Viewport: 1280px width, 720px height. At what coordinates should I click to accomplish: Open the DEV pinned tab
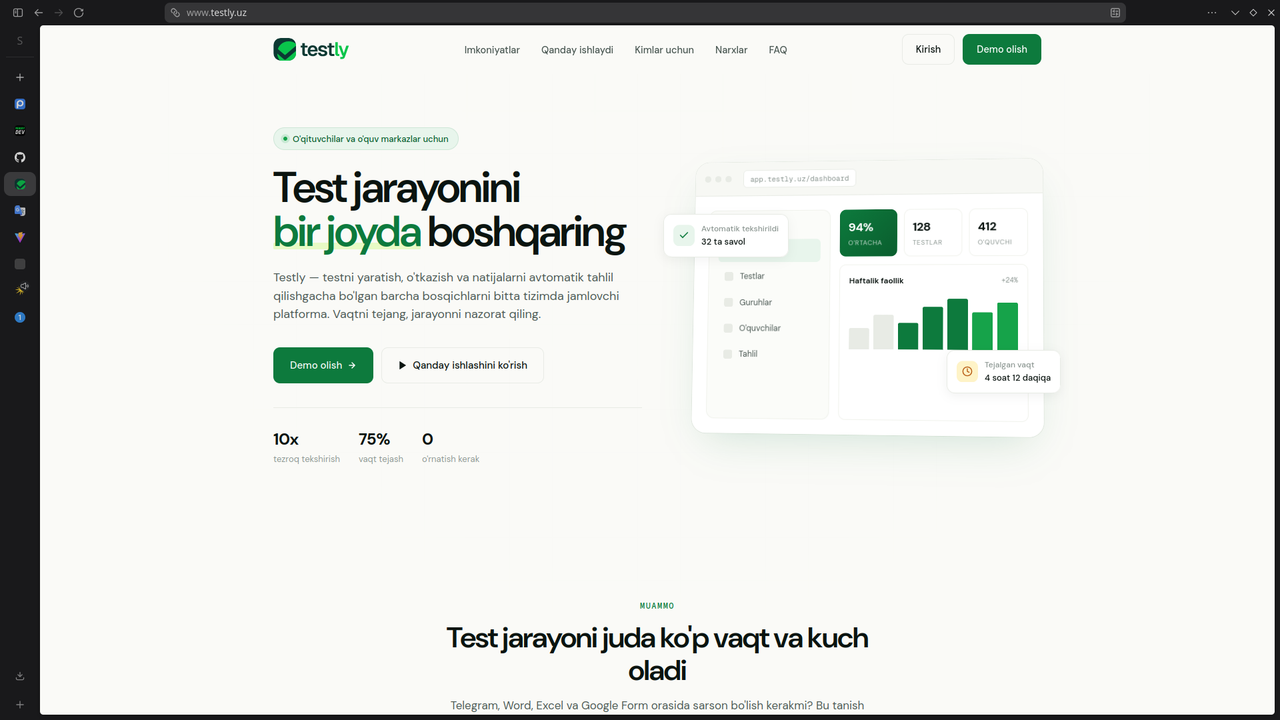[19, 131]
